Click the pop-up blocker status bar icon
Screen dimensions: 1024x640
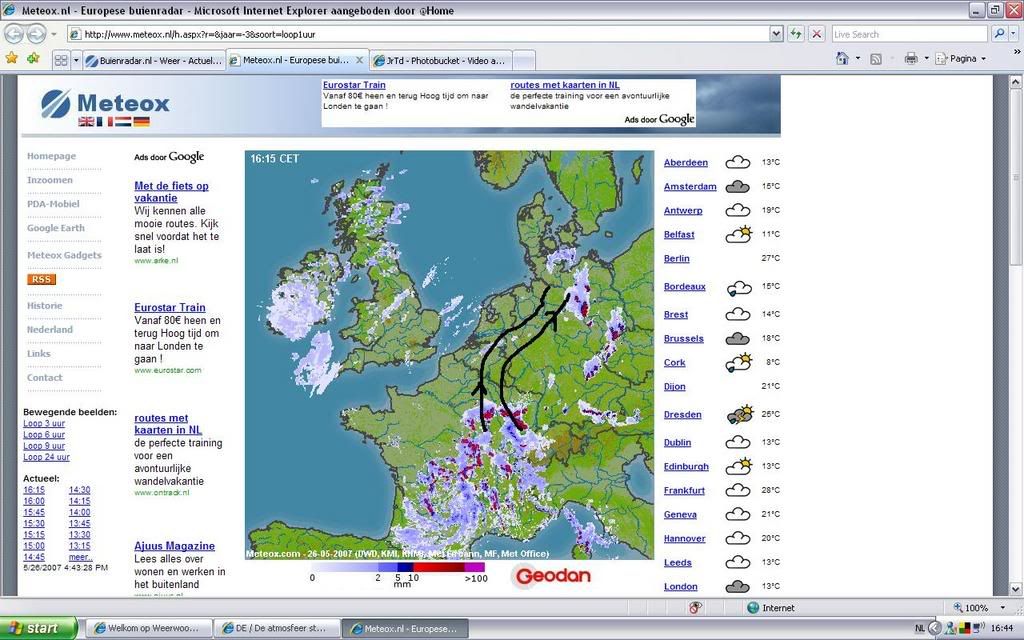click(x=696, y=608)
